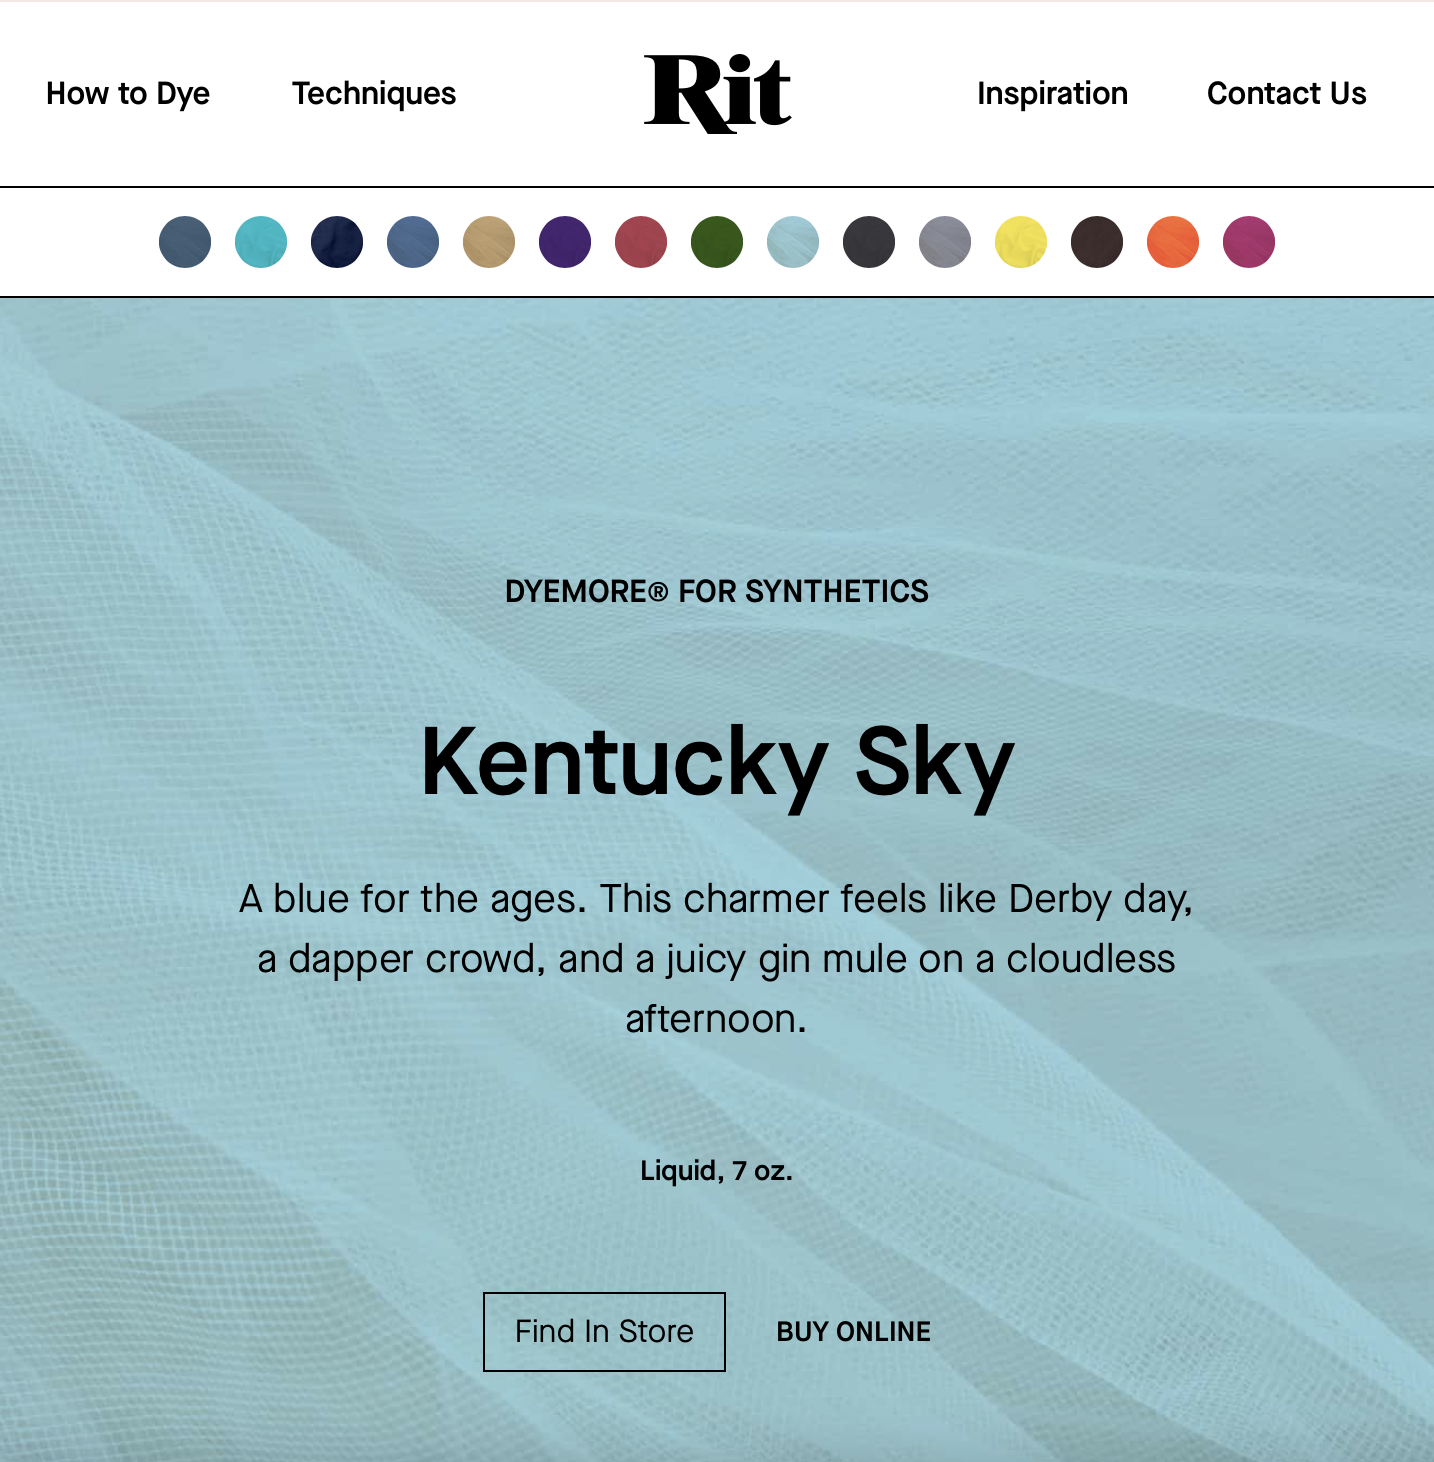Open the Inspiration section
This screenshot has height=1462, width=1434.
1052,93
